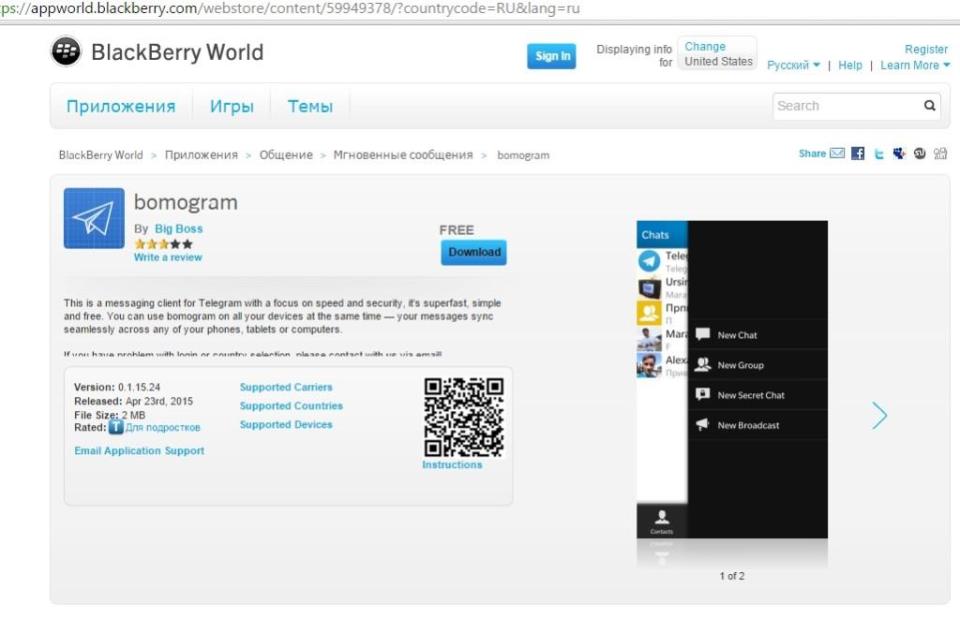Image resolution: width=960 pixels, height=617 pixels.
Task: Share the app on Twitter
Action: pyautogui.click(x=879, y=154)
